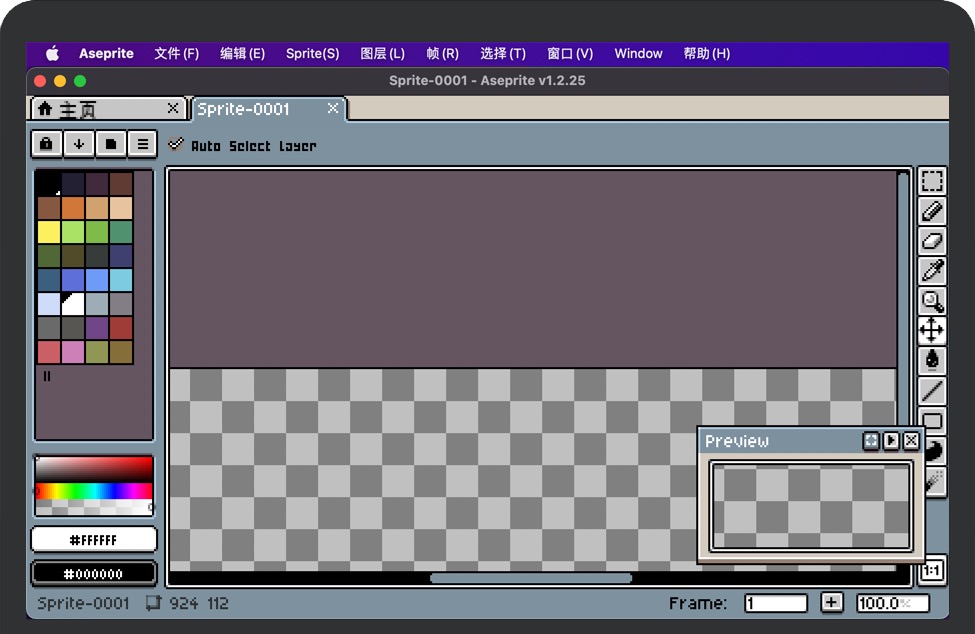Open the 图层 (L) menu
Image resolution: width=975 pixels, height=634 pixels.
tap(382, 53)
